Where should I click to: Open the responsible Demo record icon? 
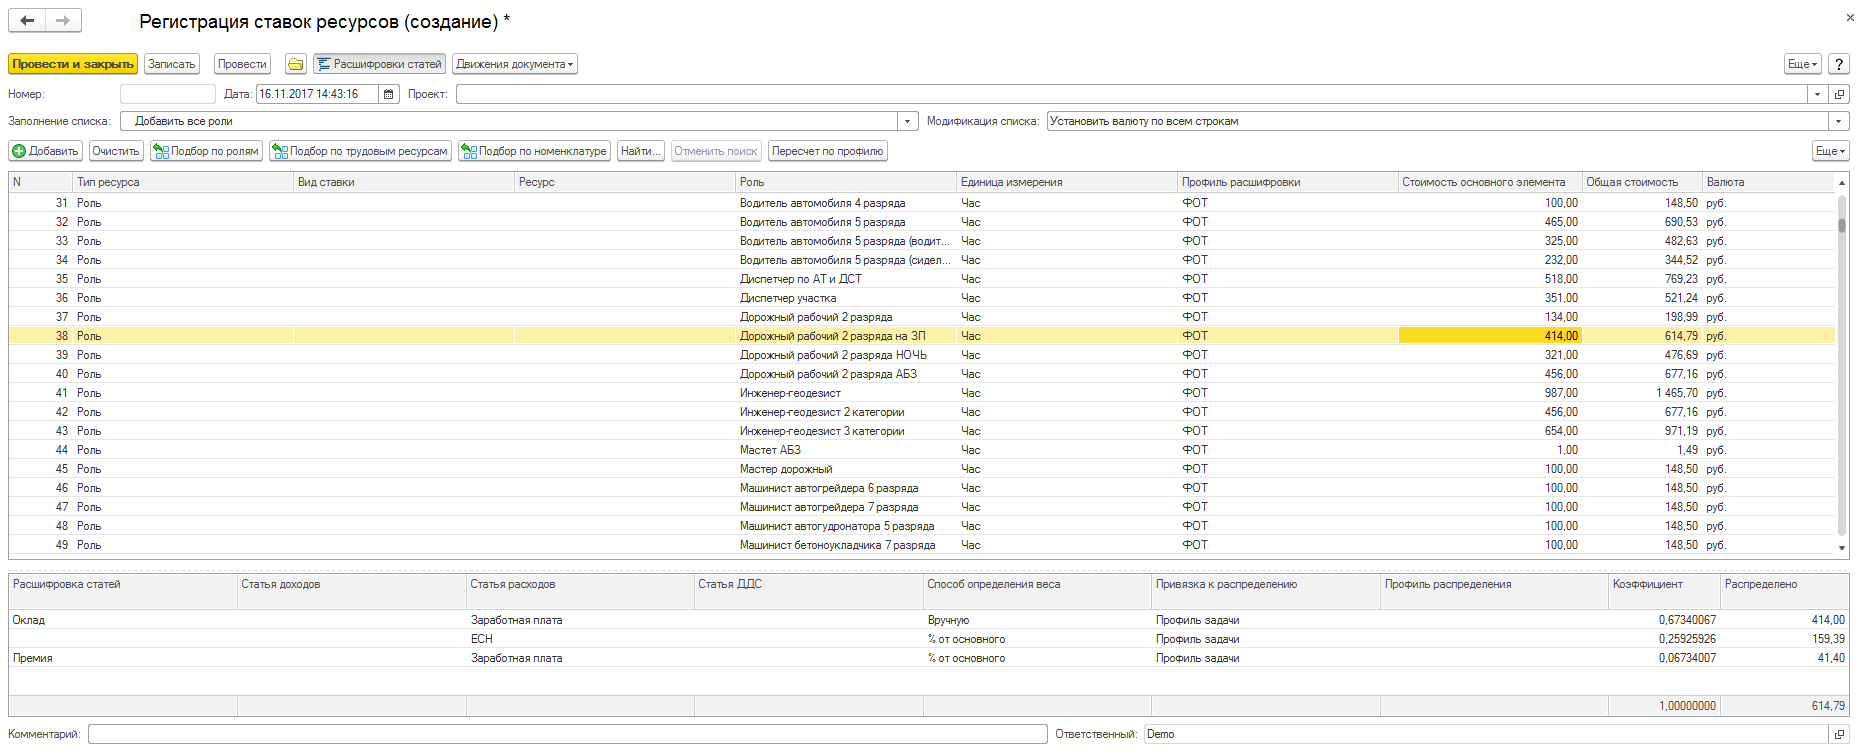(x=1839, y=734)
